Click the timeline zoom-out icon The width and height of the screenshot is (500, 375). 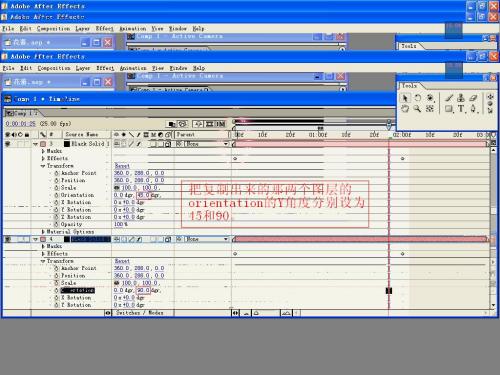coord(246,313)
